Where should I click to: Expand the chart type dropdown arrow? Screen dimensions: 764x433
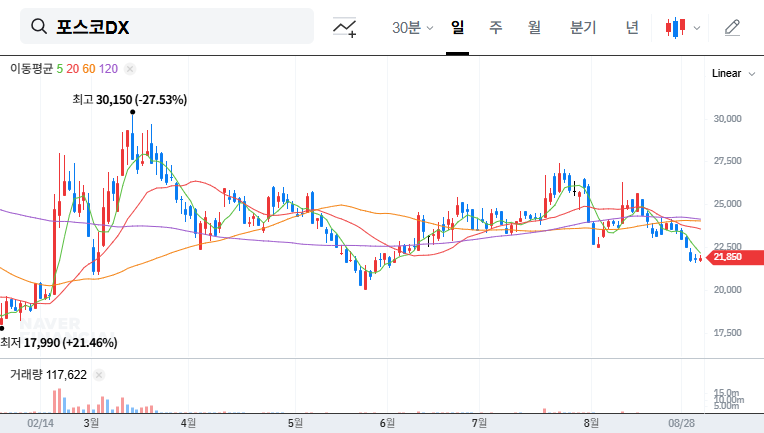697,28
